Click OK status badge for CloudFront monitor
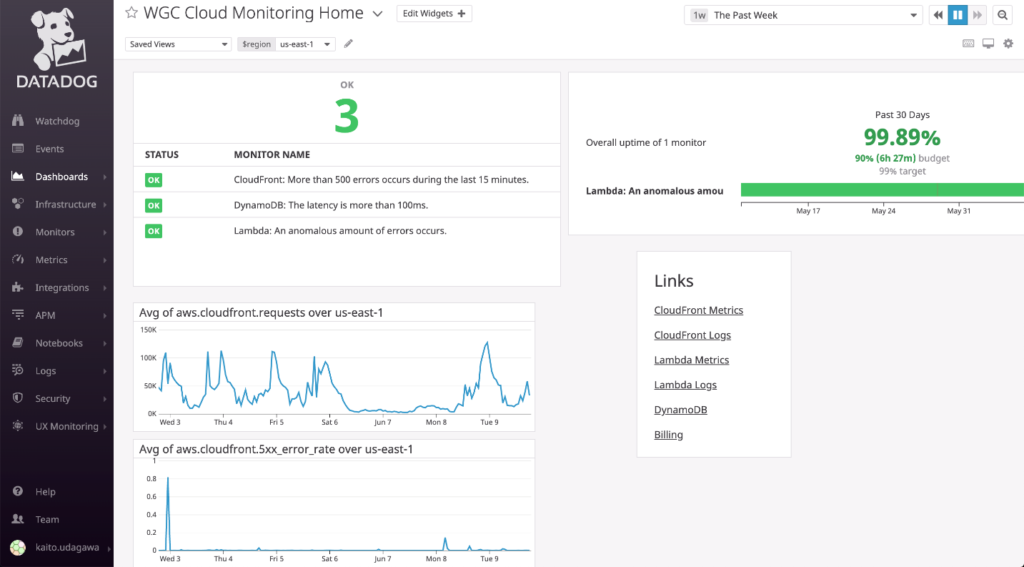The width and height of the screenshot is (1024, 567). [153, 180]
